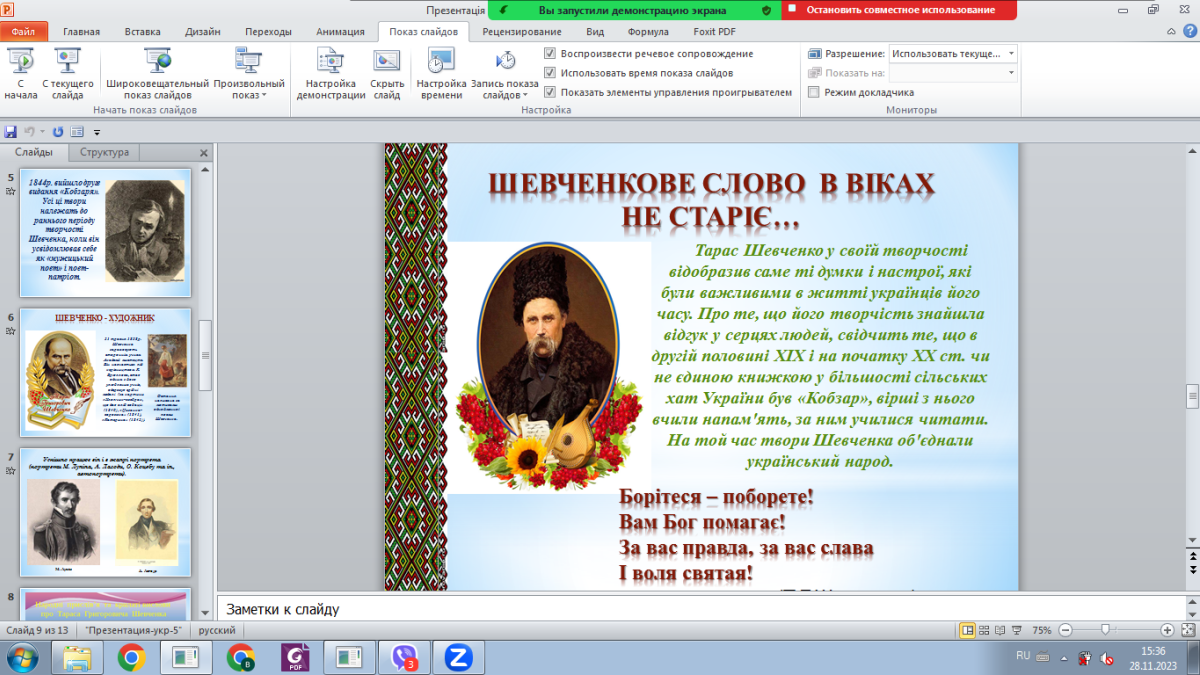Open 'Широковещательный показ слайдов' broadcast icon

(158, 62)
